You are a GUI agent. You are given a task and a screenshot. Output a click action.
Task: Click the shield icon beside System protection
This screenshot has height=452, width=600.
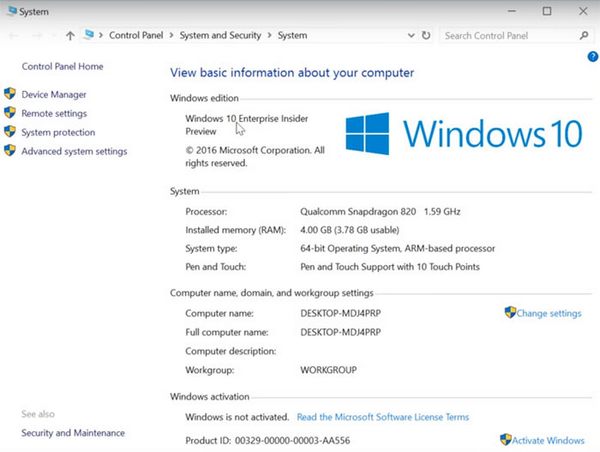10,132
